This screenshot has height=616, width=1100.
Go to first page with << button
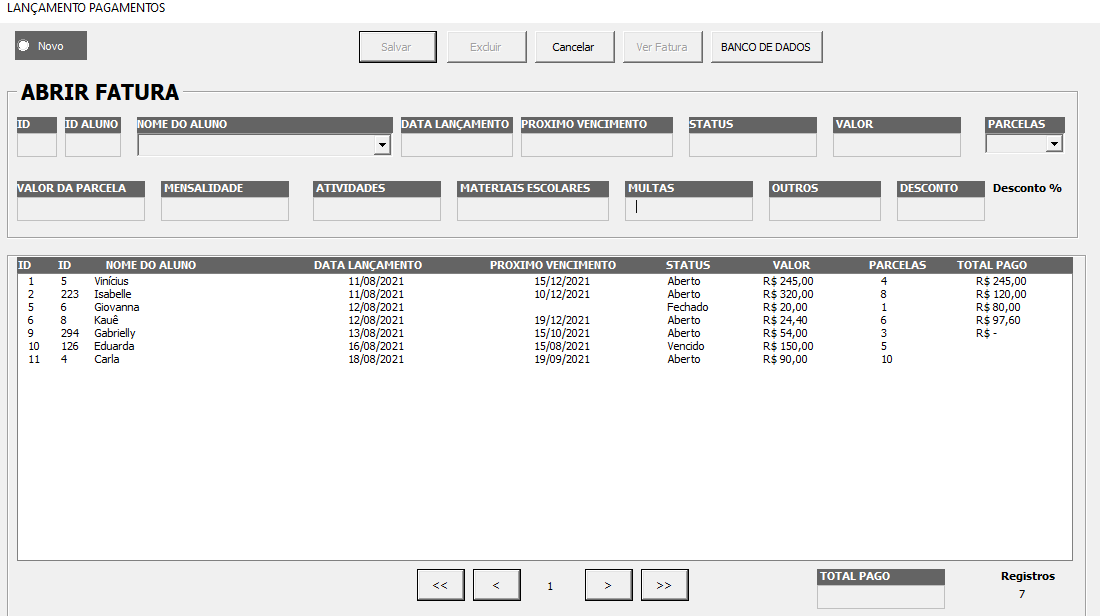click(x=441, y=585)
